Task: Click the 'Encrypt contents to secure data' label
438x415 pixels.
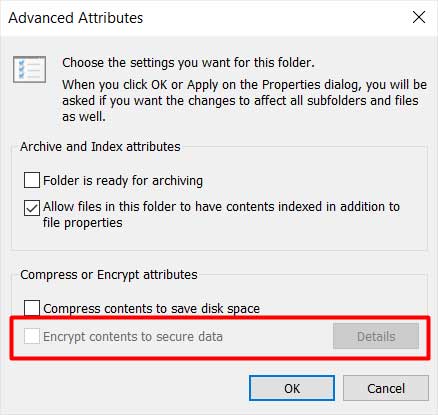Action: [133, 337]
